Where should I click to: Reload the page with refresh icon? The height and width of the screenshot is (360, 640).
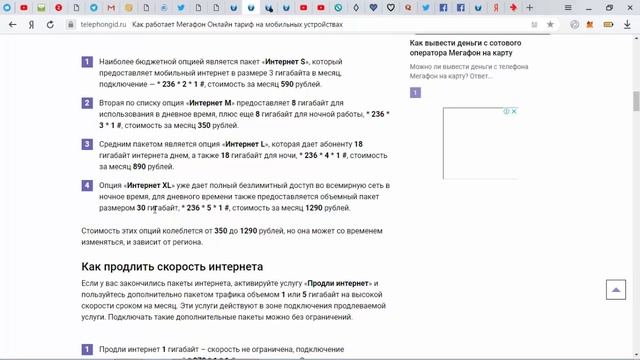pyautogui.click(x=50, y=24)
